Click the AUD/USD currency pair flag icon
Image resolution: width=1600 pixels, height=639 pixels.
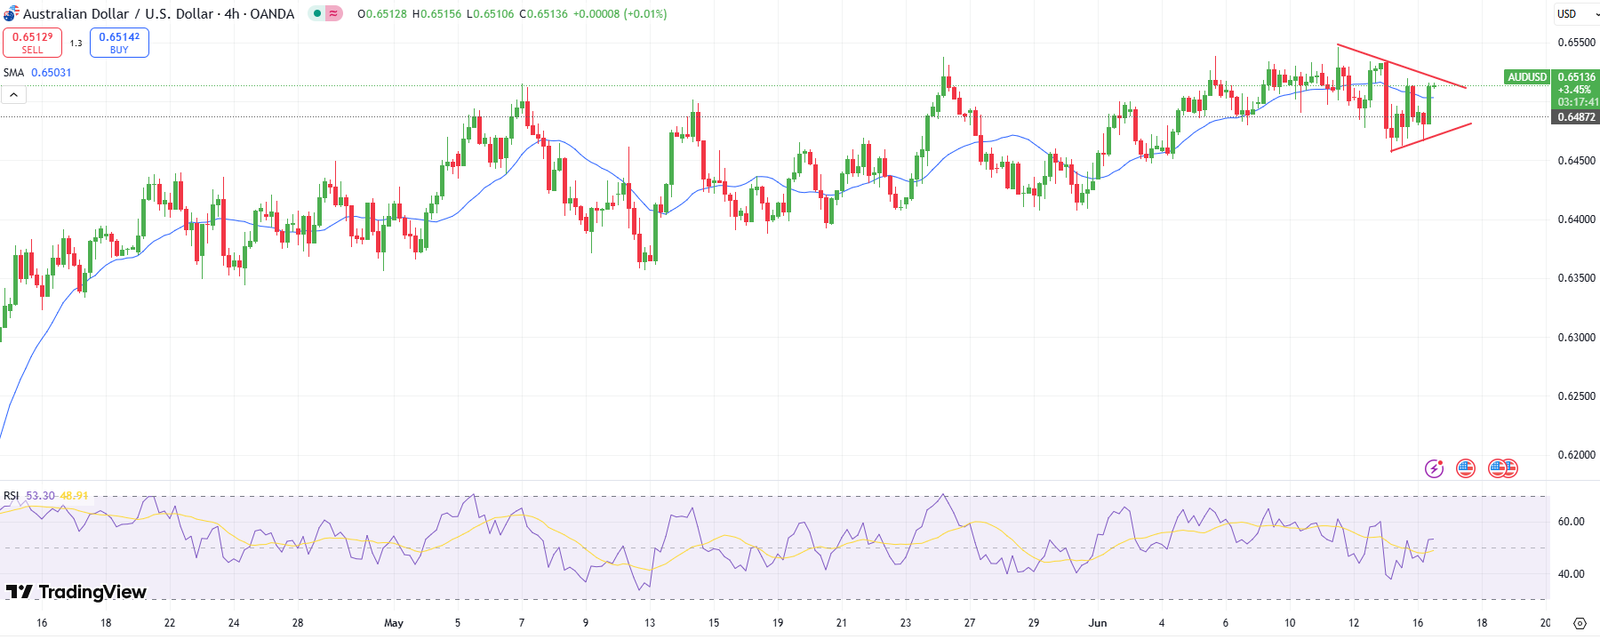tap(11, 14)
